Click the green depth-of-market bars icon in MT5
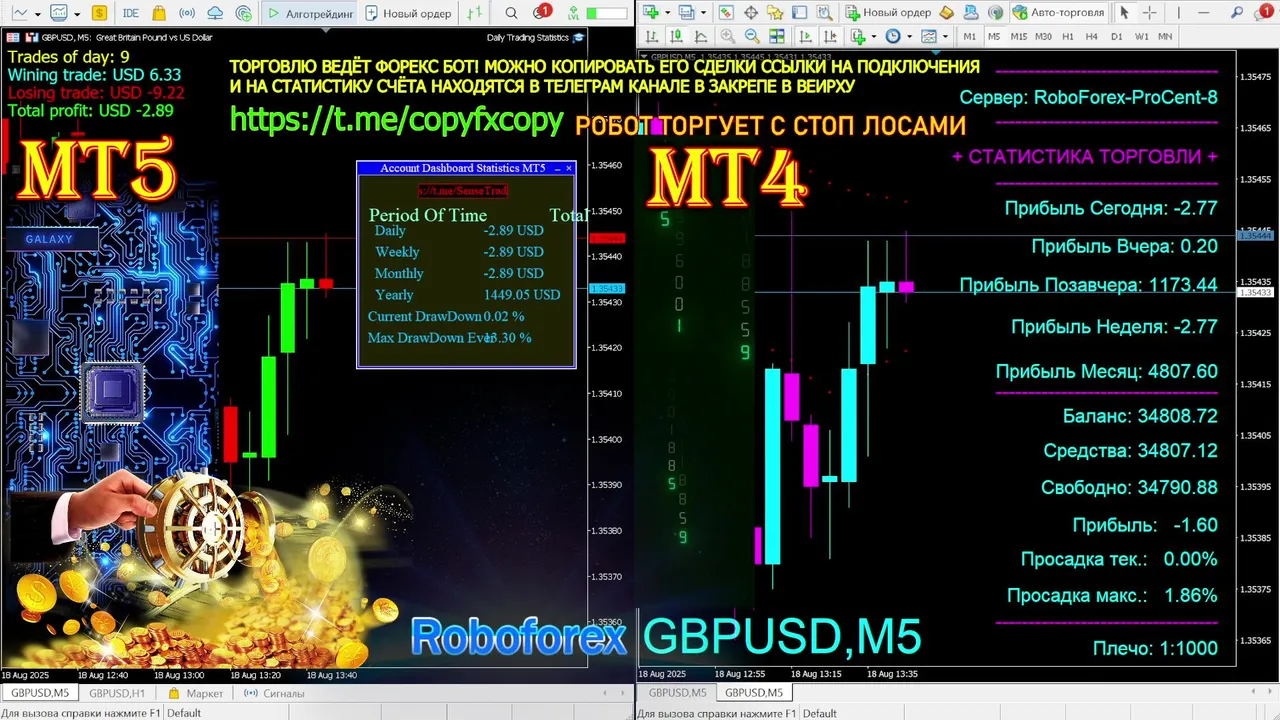 (475, 13)
